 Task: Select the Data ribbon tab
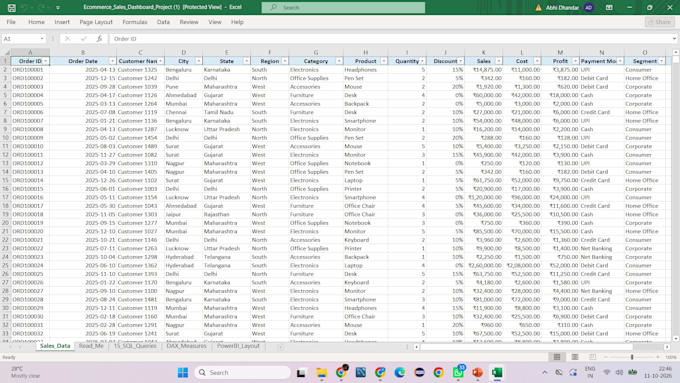click(x=163, y=22)
